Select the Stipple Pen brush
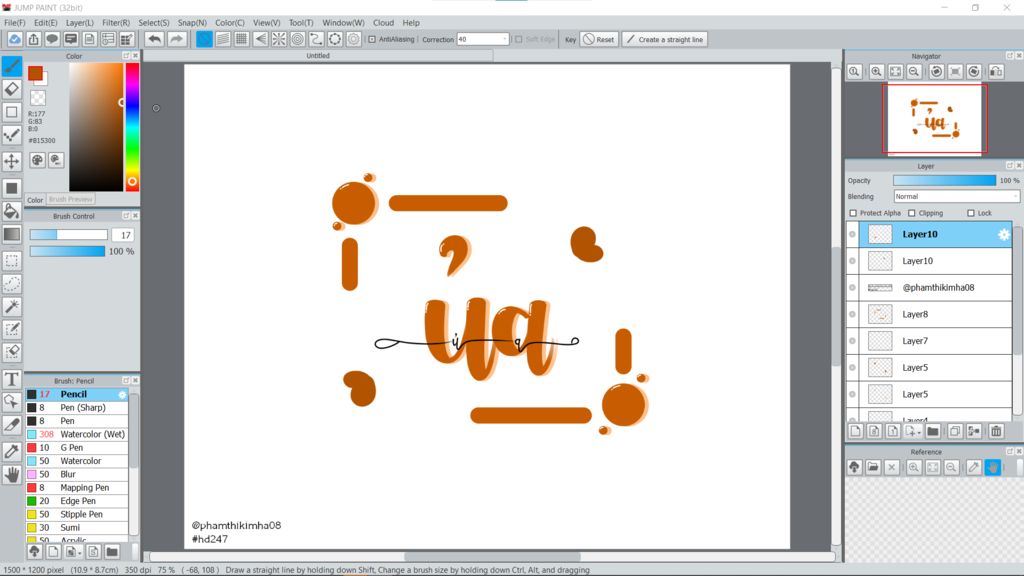 77,514
